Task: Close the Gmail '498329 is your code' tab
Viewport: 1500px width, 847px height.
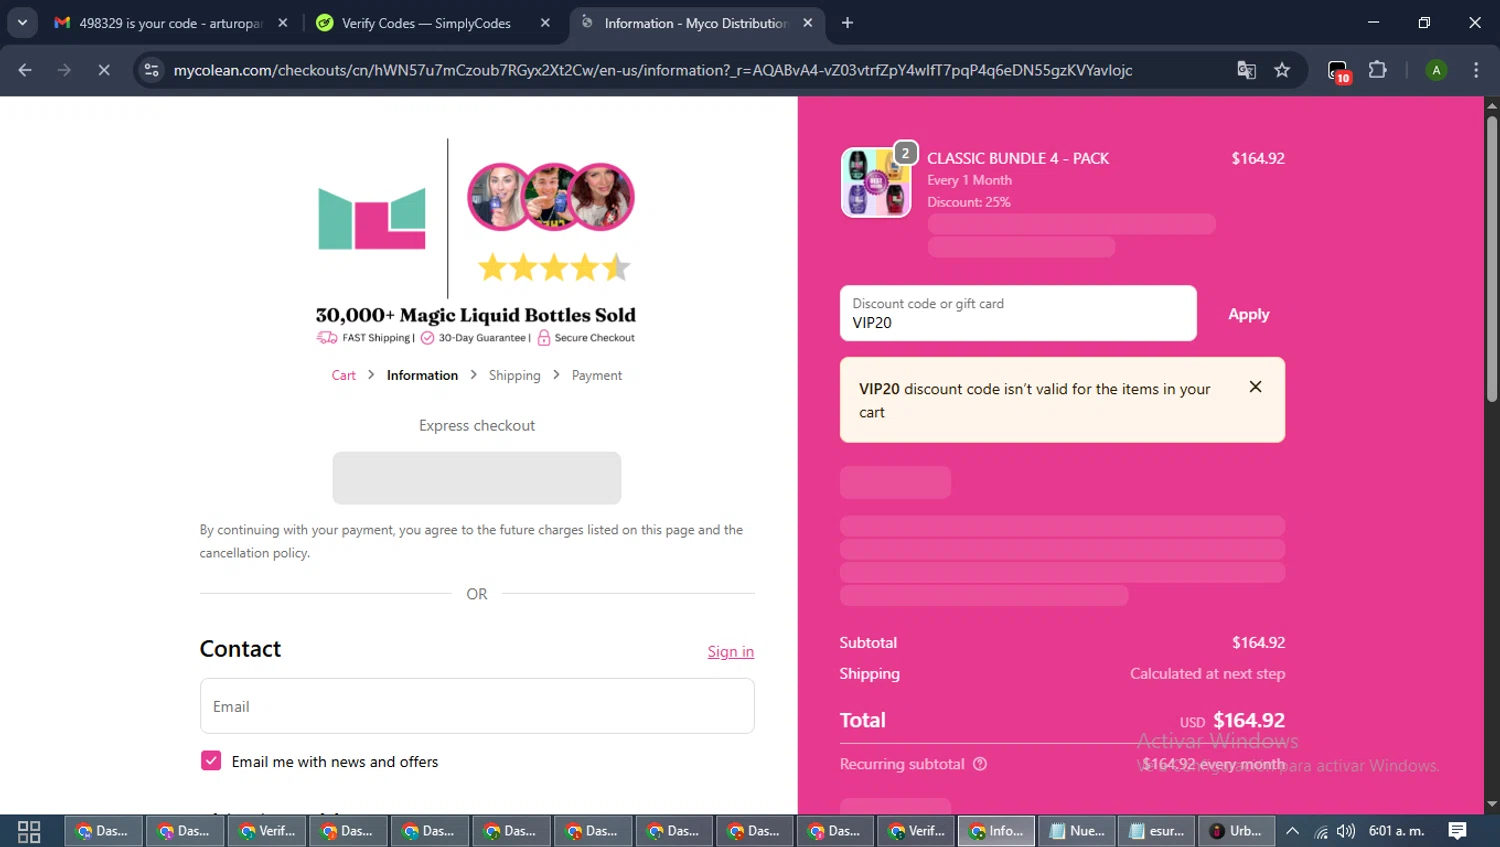Action: [283, 23]
